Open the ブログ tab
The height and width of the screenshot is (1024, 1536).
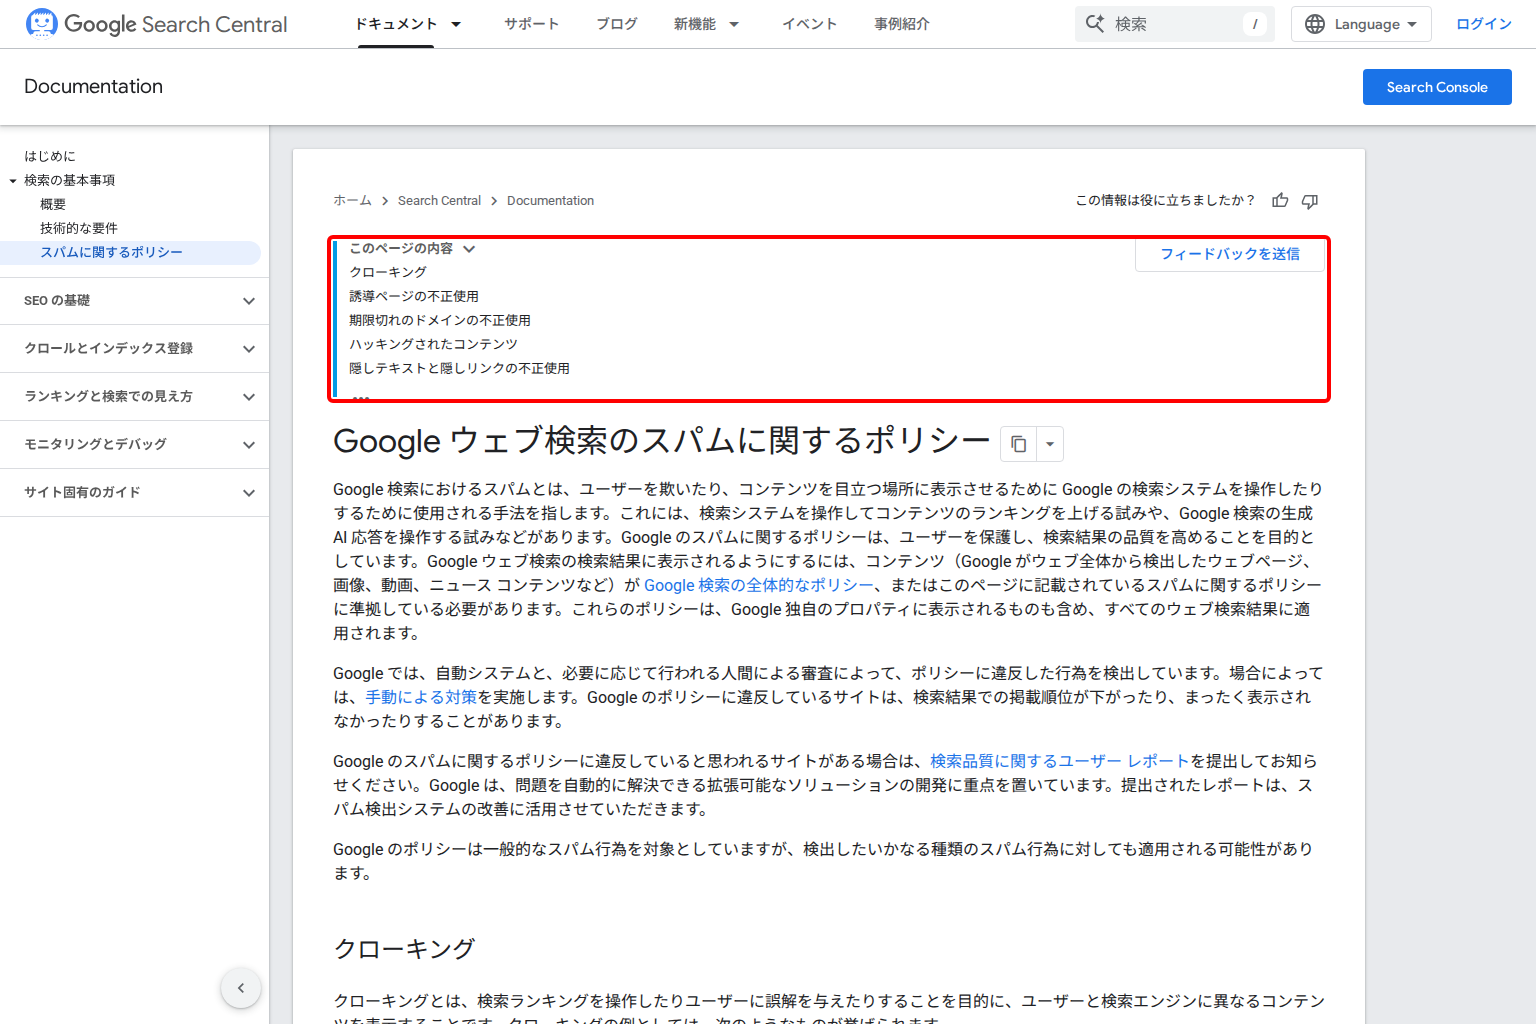pos(616,24)
